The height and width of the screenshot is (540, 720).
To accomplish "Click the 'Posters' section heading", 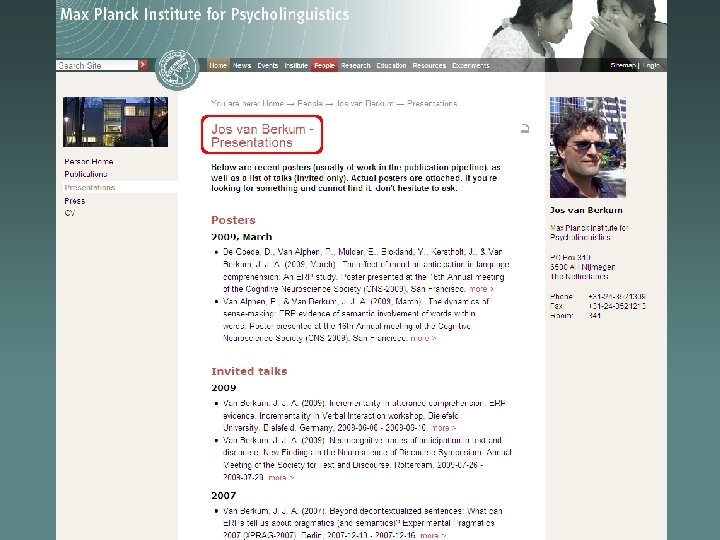I will (233, 220).
